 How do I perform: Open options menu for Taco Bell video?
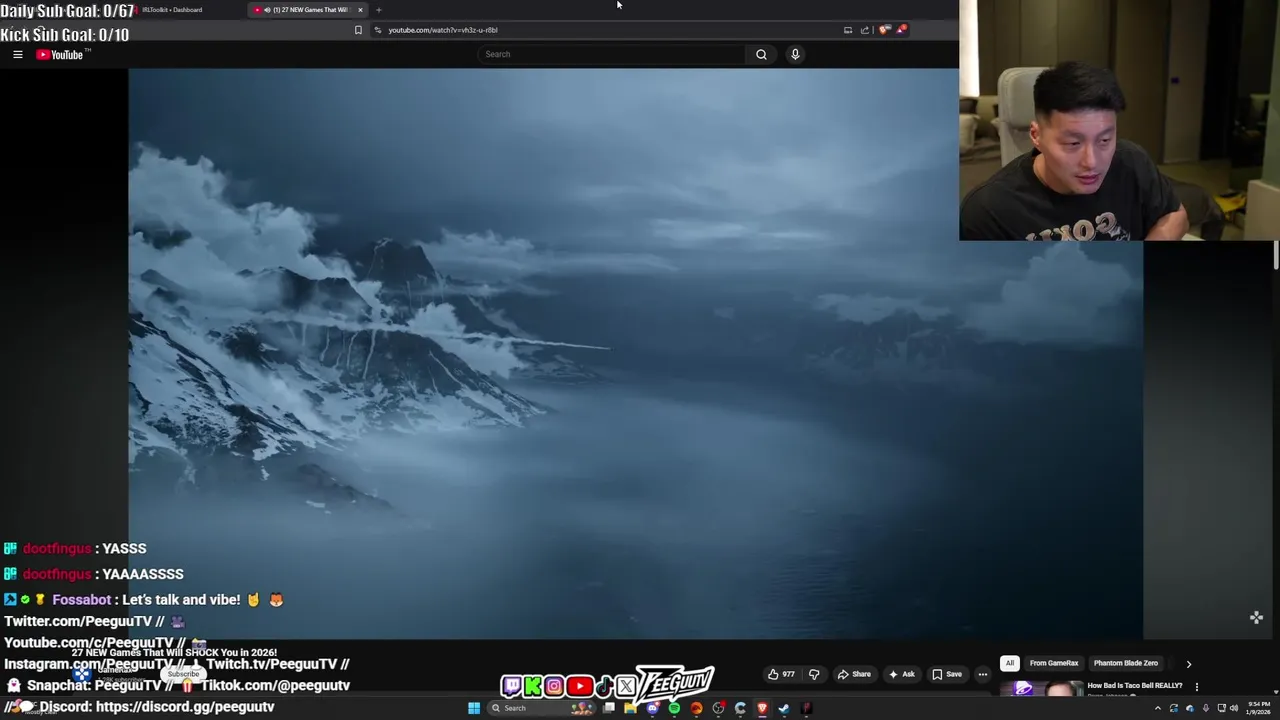point(1196,687)
